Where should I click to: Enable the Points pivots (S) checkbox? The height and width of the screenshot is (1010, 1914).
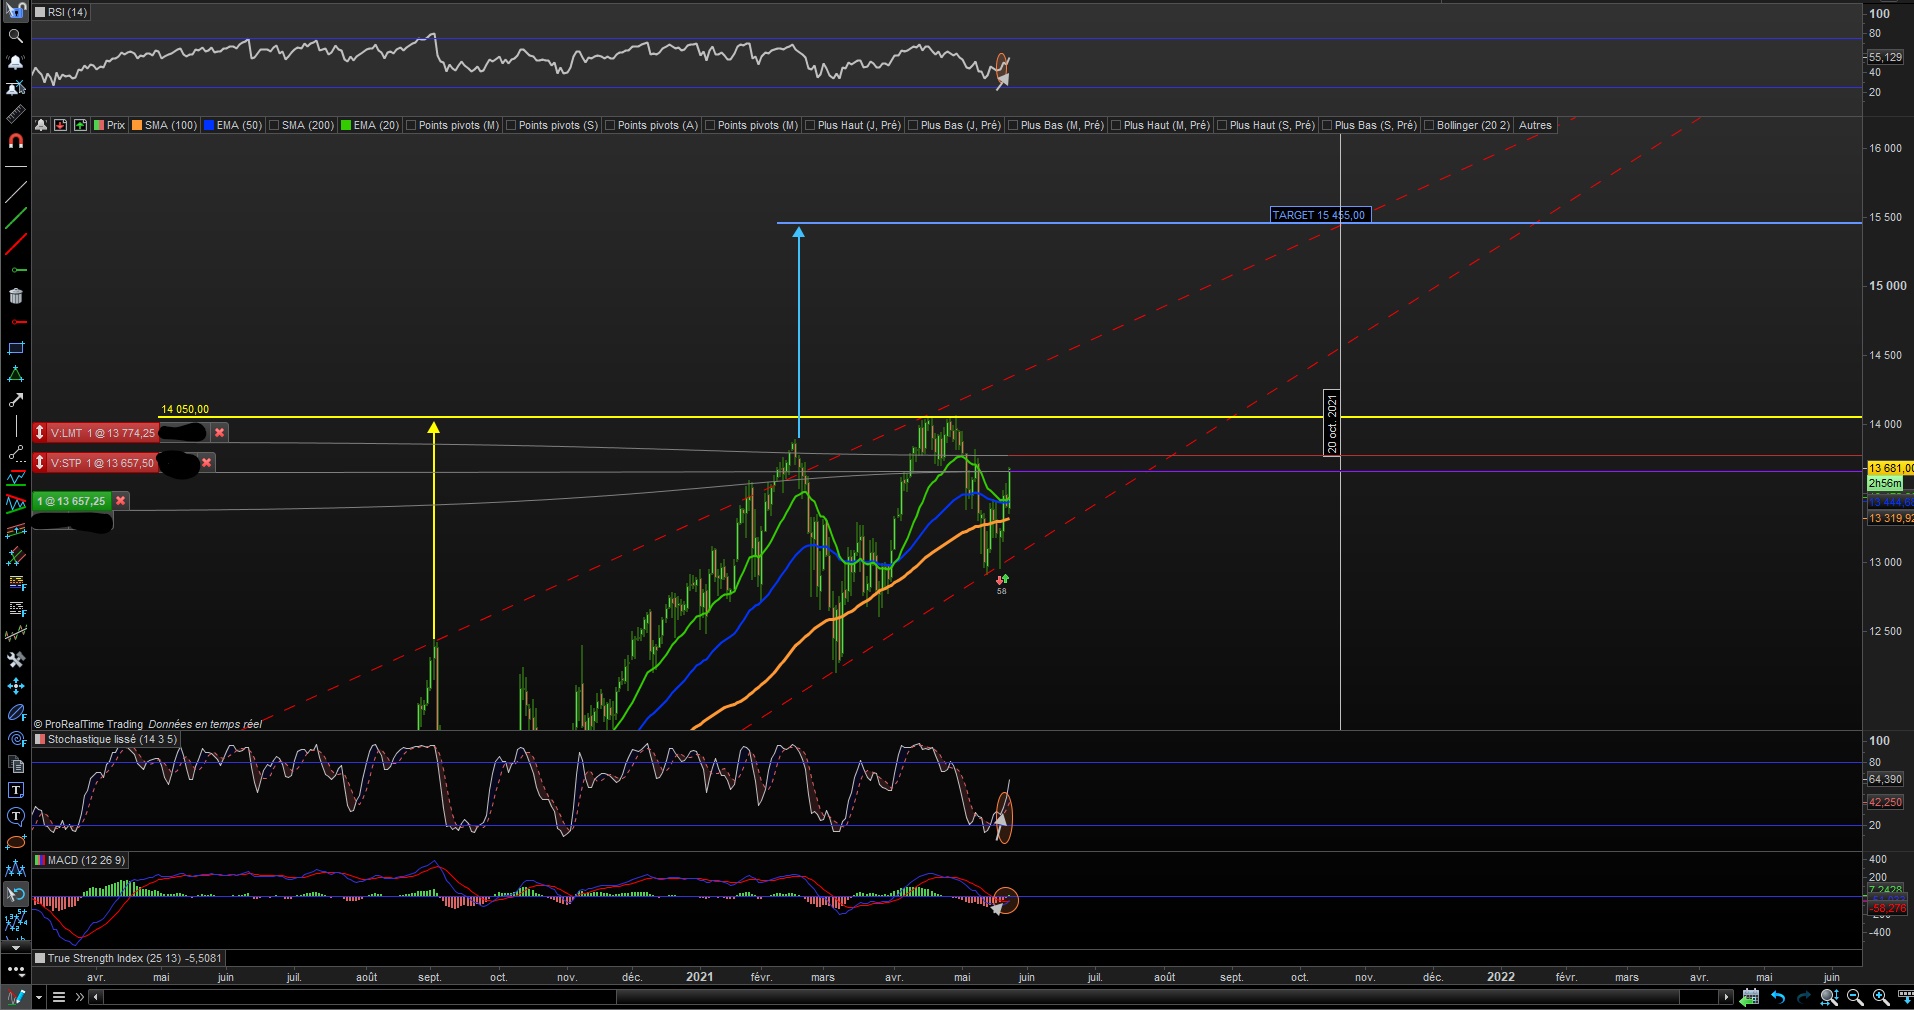tap(511, 125)
